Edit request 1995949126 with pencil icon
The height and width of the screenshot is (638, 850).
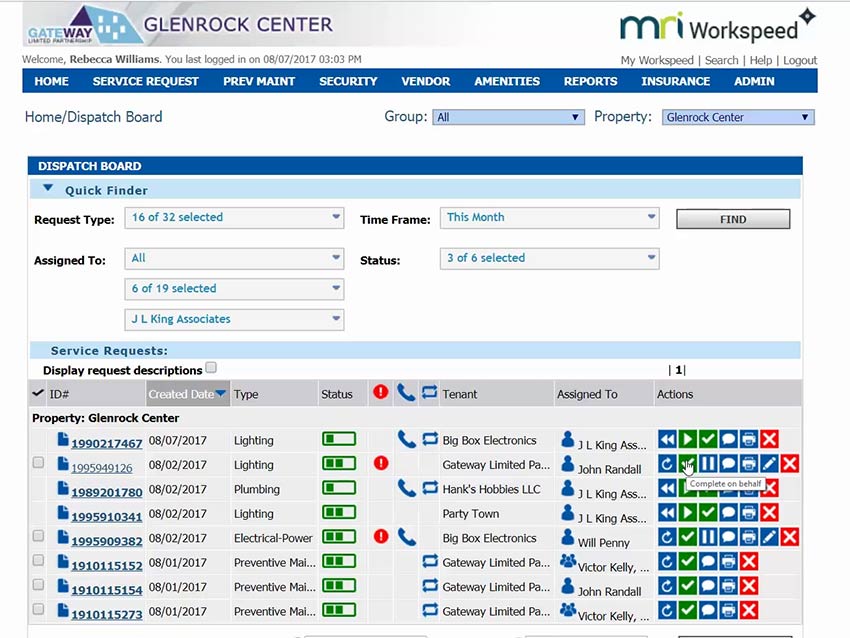pyautogui.click(x=769, y=463)
